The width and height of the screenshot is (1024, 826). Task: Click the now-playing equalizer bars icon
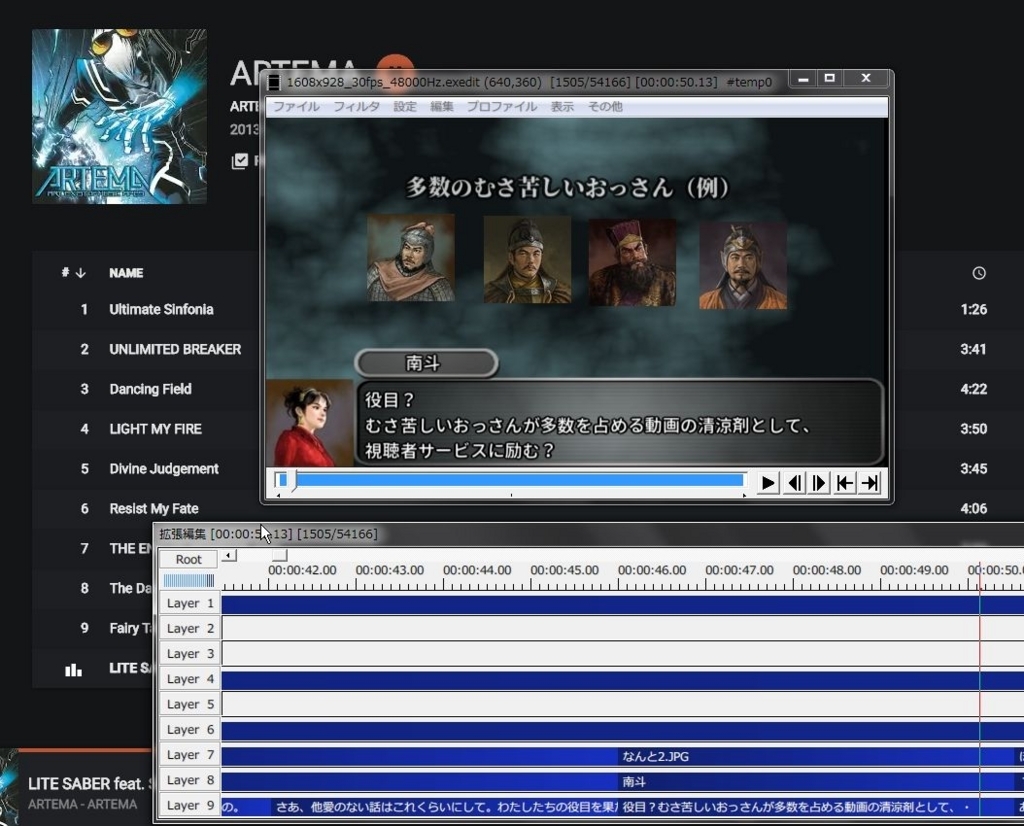tap(73, 669)
